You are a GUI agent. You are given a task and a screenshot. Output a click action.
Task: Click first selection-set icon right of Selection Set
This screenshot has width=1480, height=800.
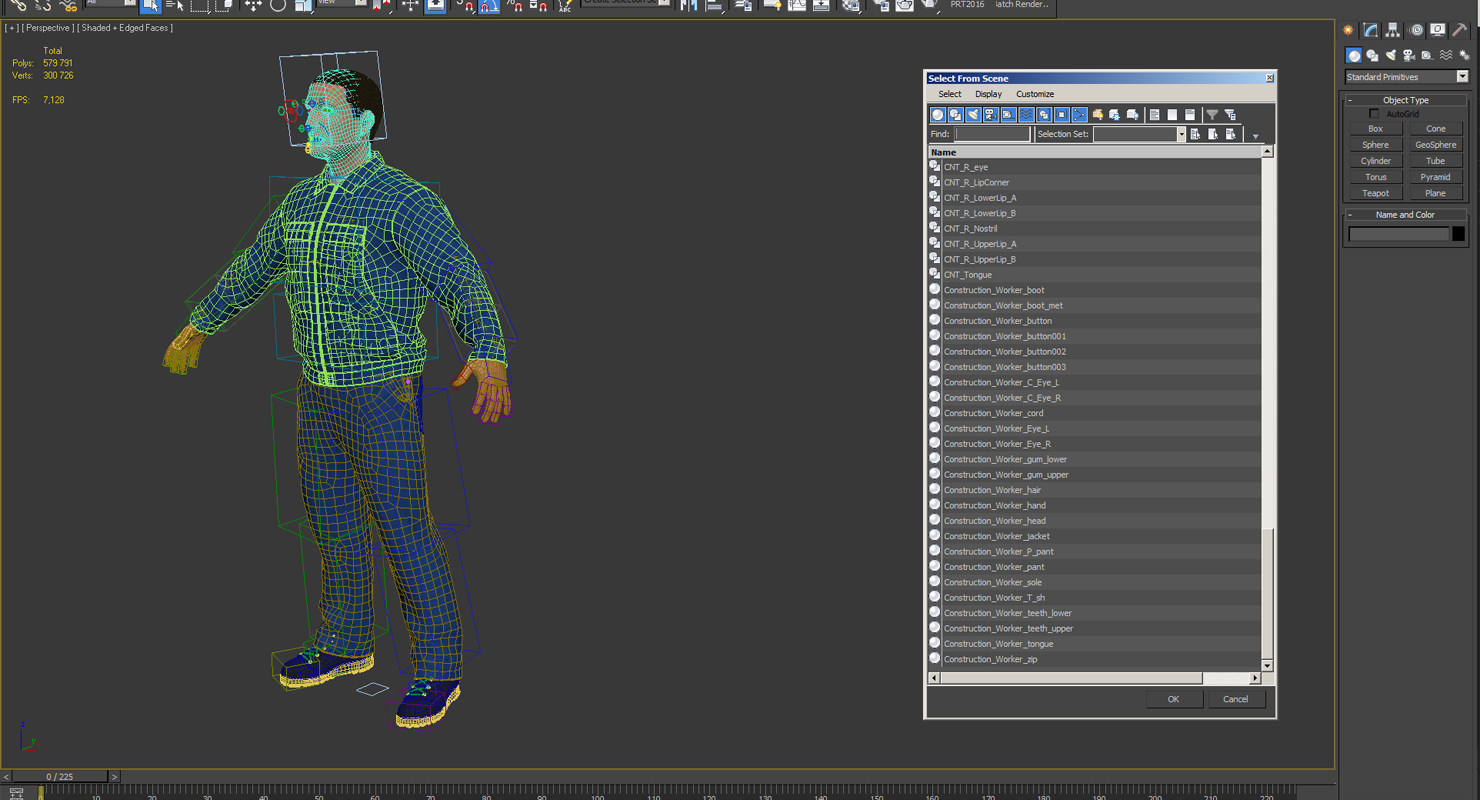(x=1195, y=134)
